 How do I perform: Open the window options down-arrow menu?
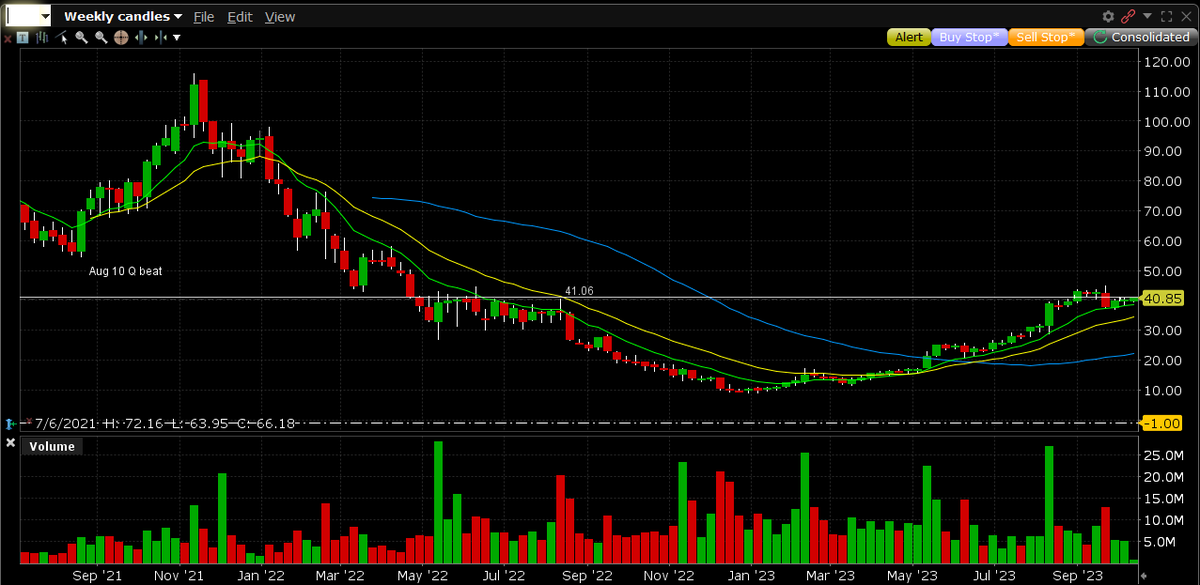click(x=1147, y=15)
